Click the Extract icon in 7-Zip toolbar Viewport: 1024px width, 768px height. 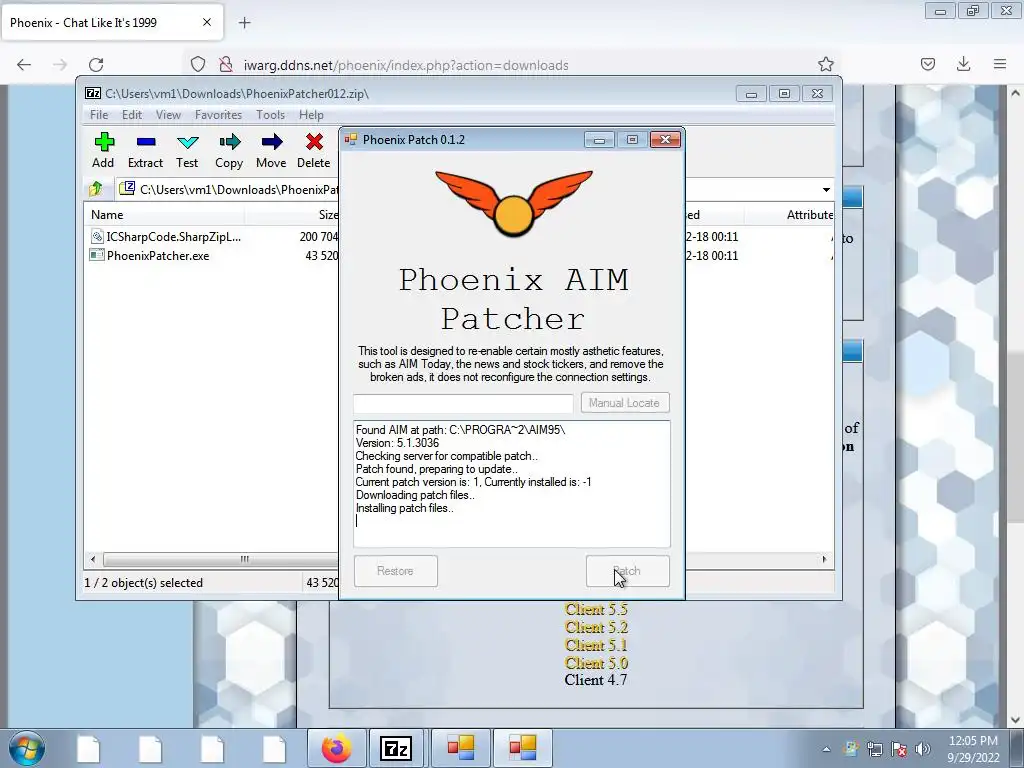point(146,142)
